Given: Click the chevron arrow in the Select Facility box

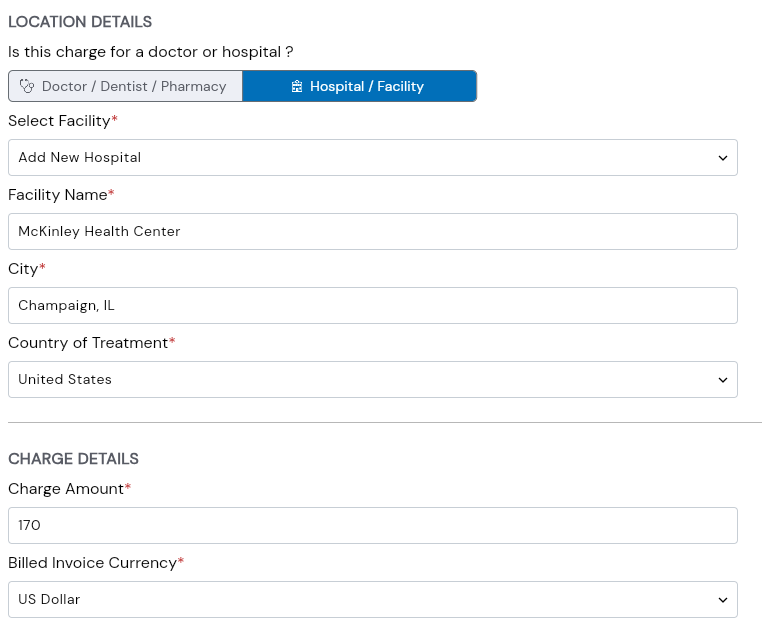Looking at the screenshot, I should [723, 158].
